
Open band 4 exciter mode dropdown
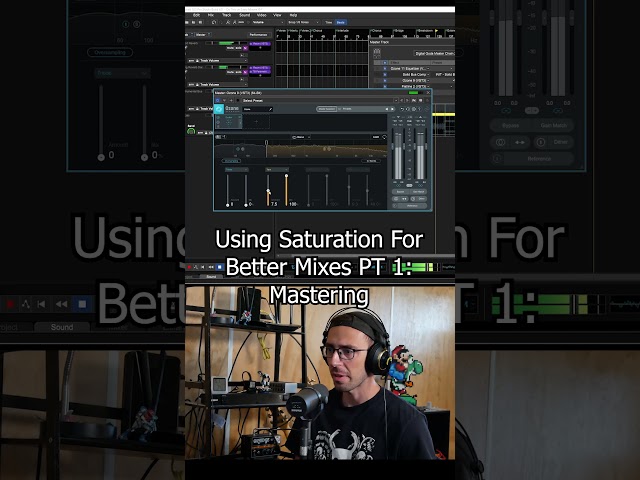point(358,169)
